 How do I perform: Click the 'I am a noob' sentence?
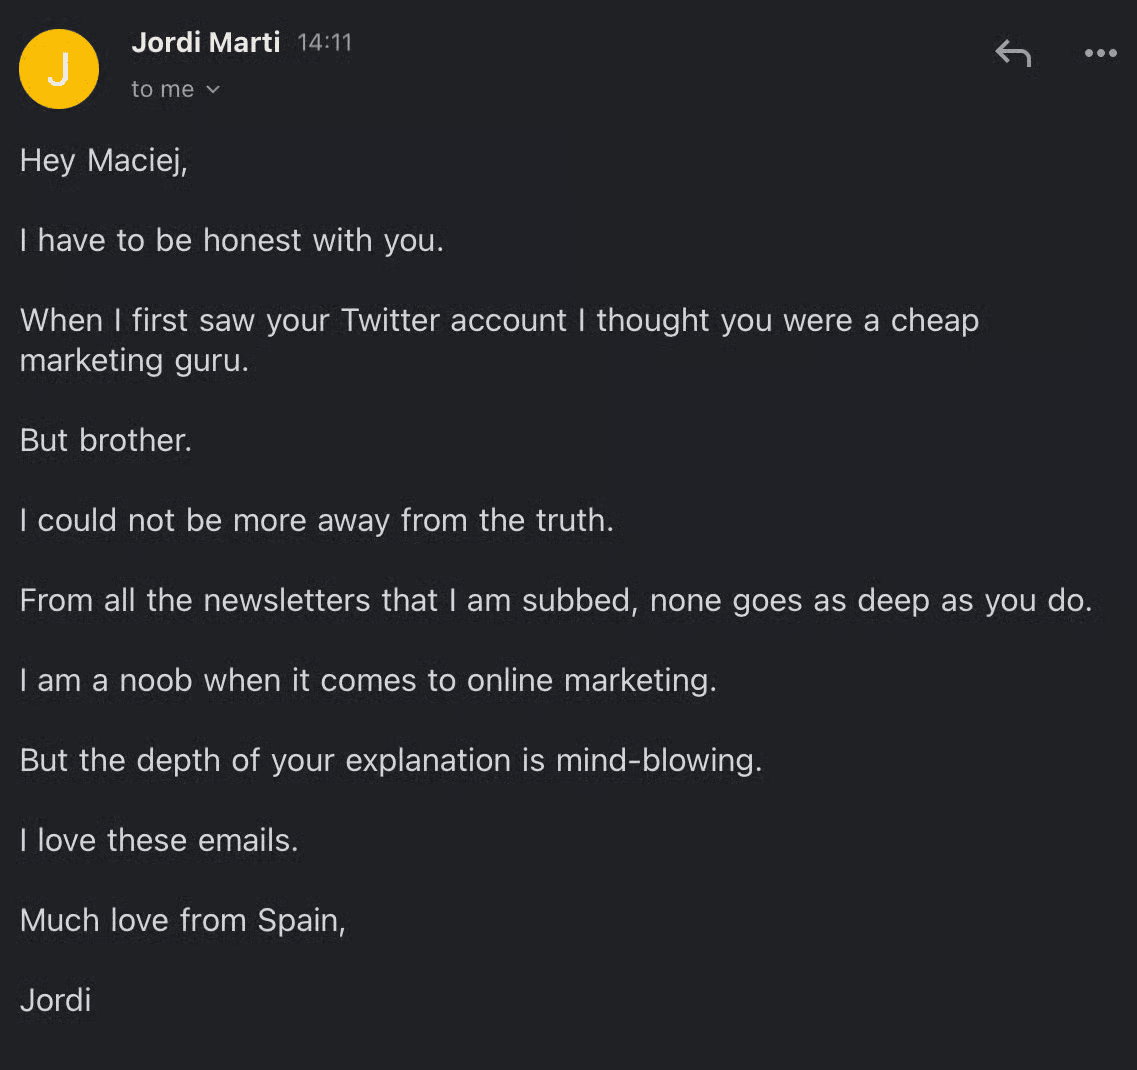pyautogui.click(x=368, y=680)
